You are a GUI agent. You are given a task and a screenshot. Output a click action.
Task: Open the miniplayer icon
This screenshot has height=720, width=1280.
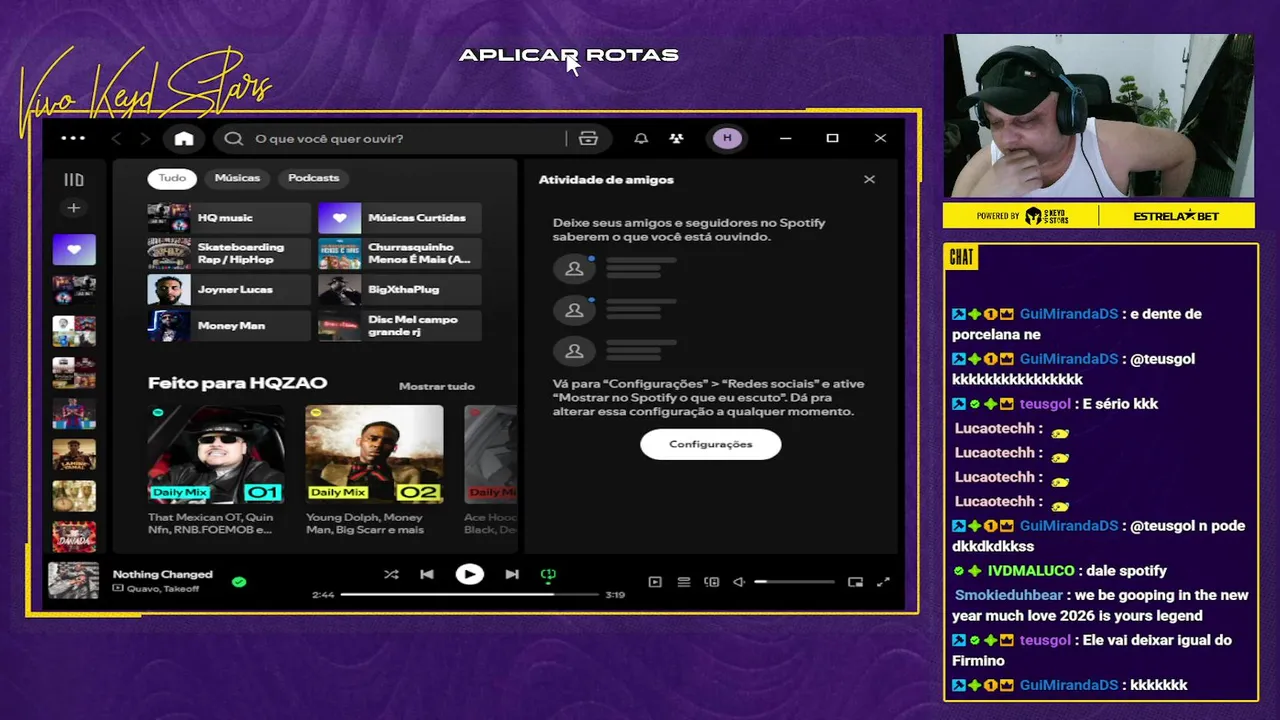pyautogui.click(x=855, y=582)
